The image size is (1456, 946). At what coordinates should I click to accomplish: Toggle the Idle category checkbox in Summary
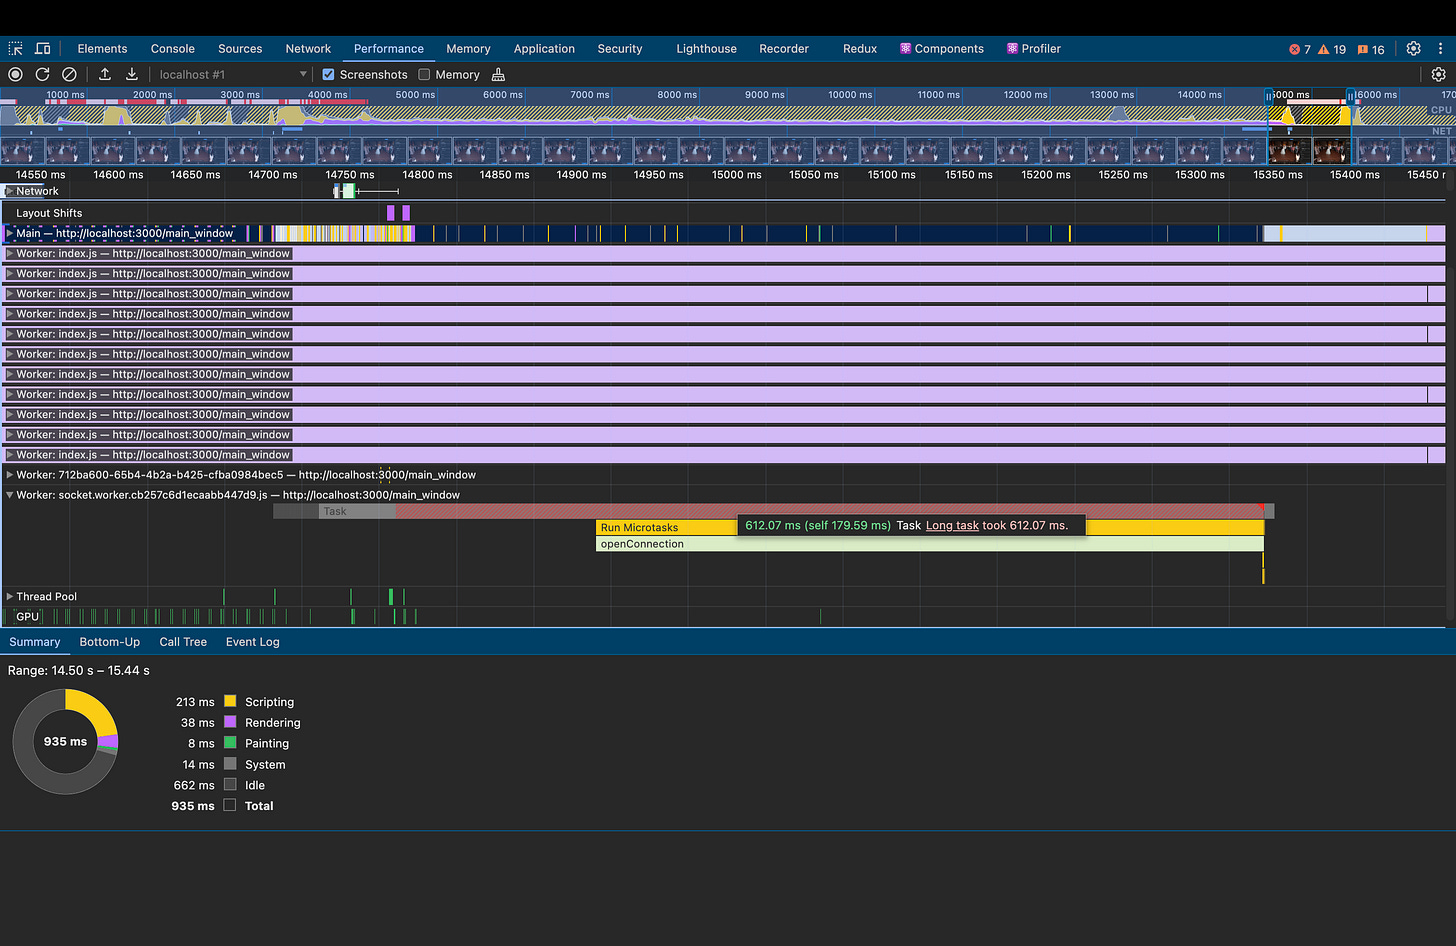tap(230, 785)
